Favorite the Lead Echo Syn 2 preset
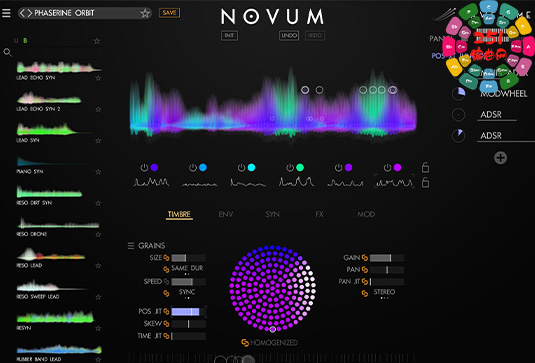The image size is (535, 363). (98, 109)
